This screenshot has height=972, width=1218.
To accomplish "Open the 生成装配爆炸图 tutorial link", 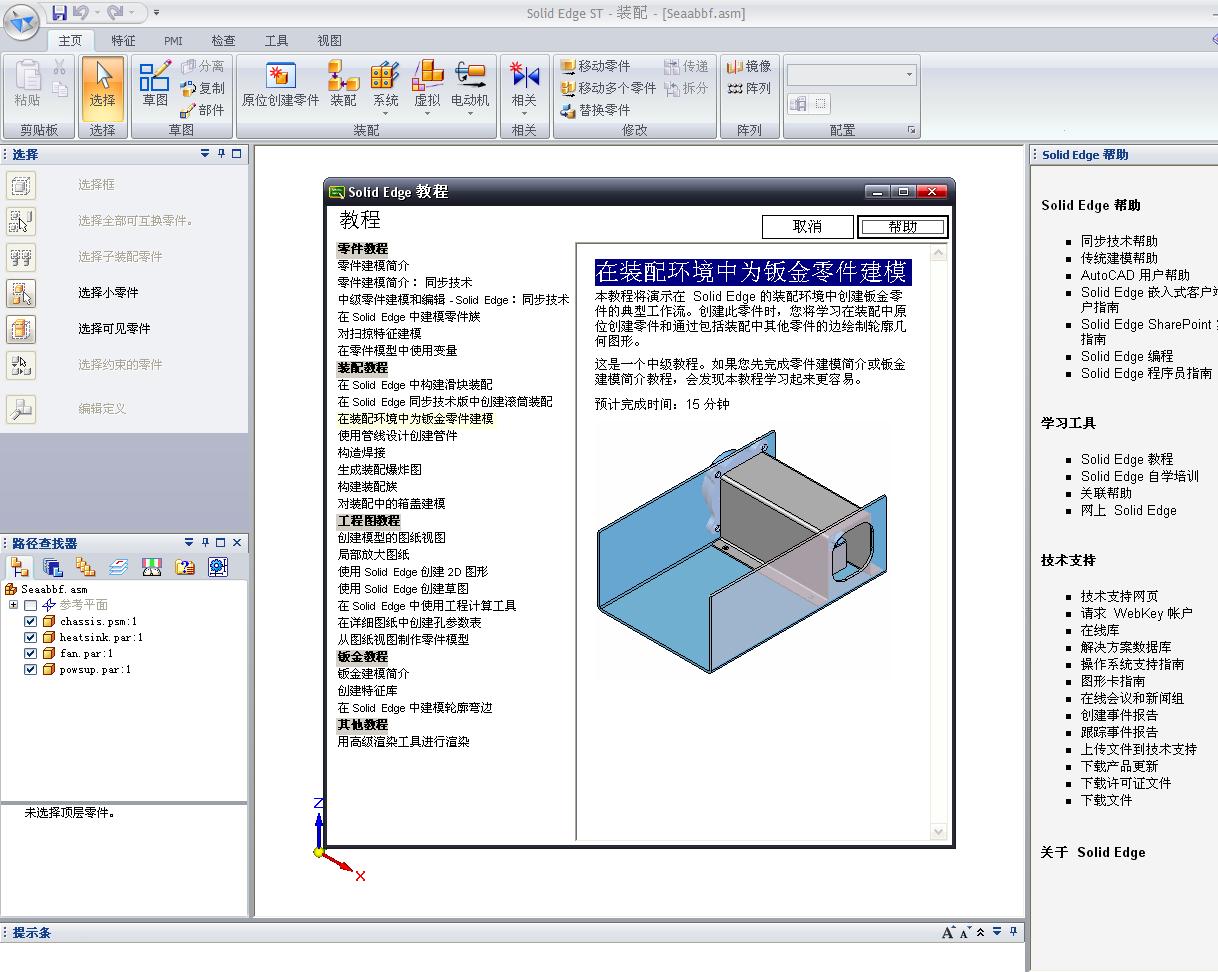I will click(x=379, y=470).
